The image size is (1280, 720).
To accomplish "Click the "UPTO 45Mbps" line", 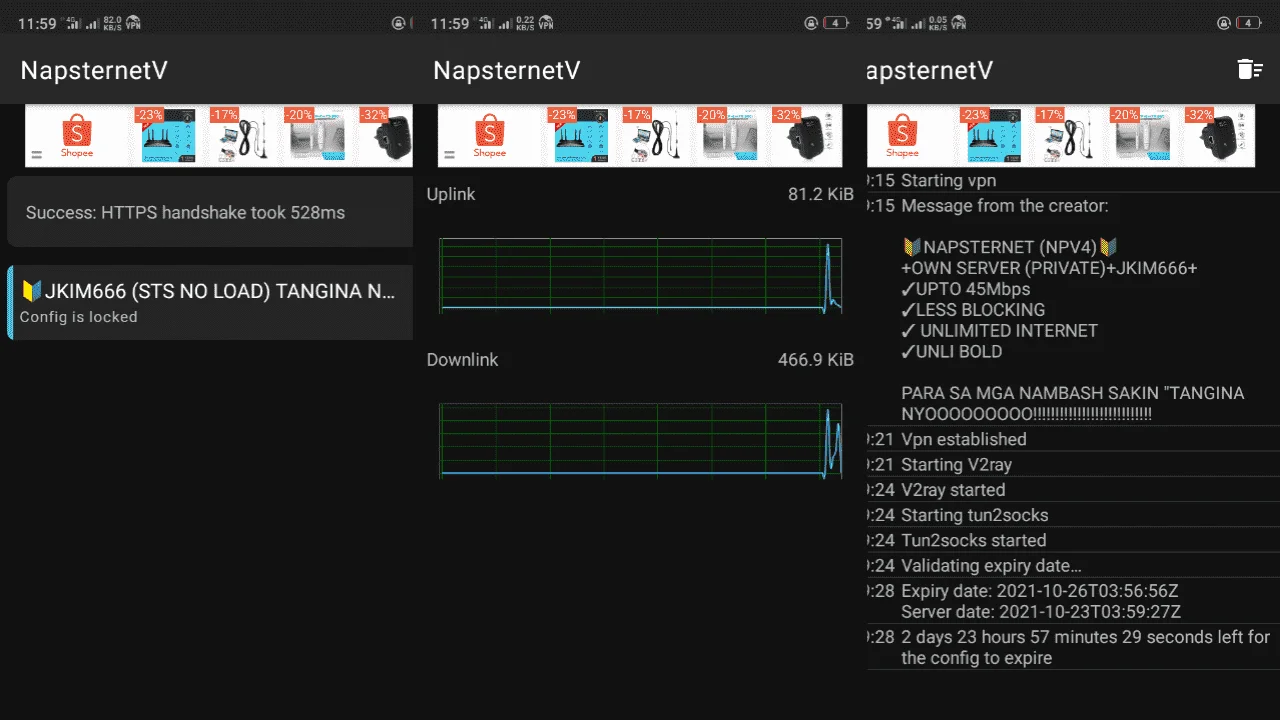I will coord(966,289).
